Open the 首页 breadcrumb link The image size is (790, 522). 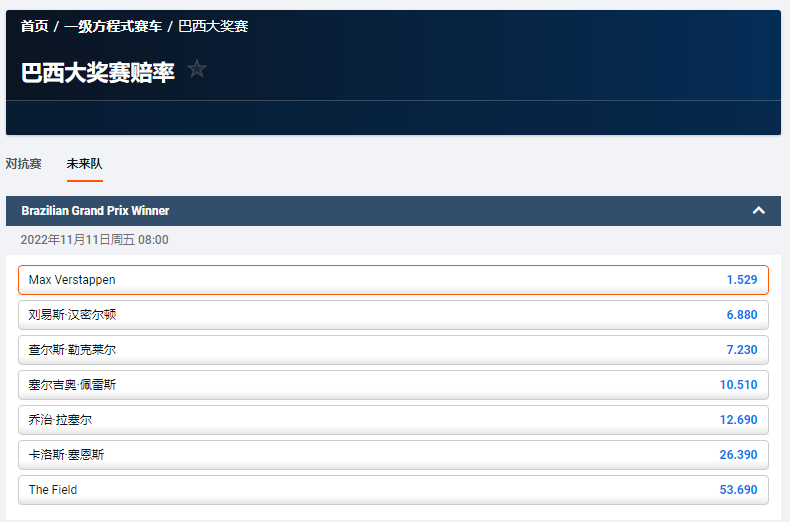(34, 26)
